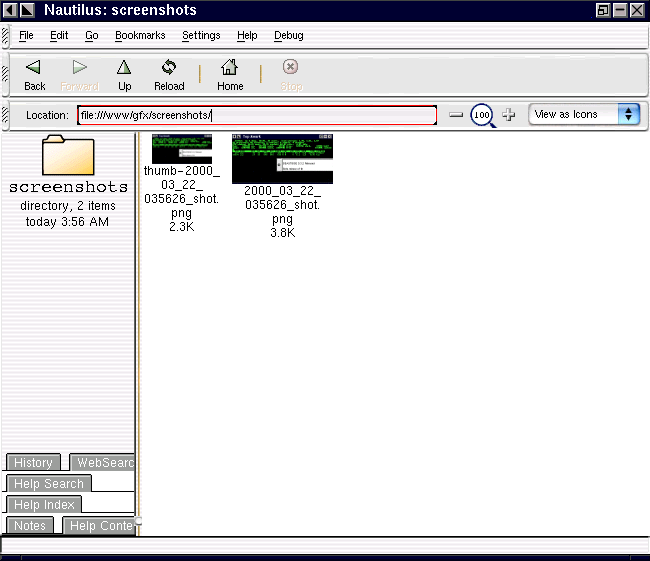Zoom in with the plus icon

[x=509, y=115]
